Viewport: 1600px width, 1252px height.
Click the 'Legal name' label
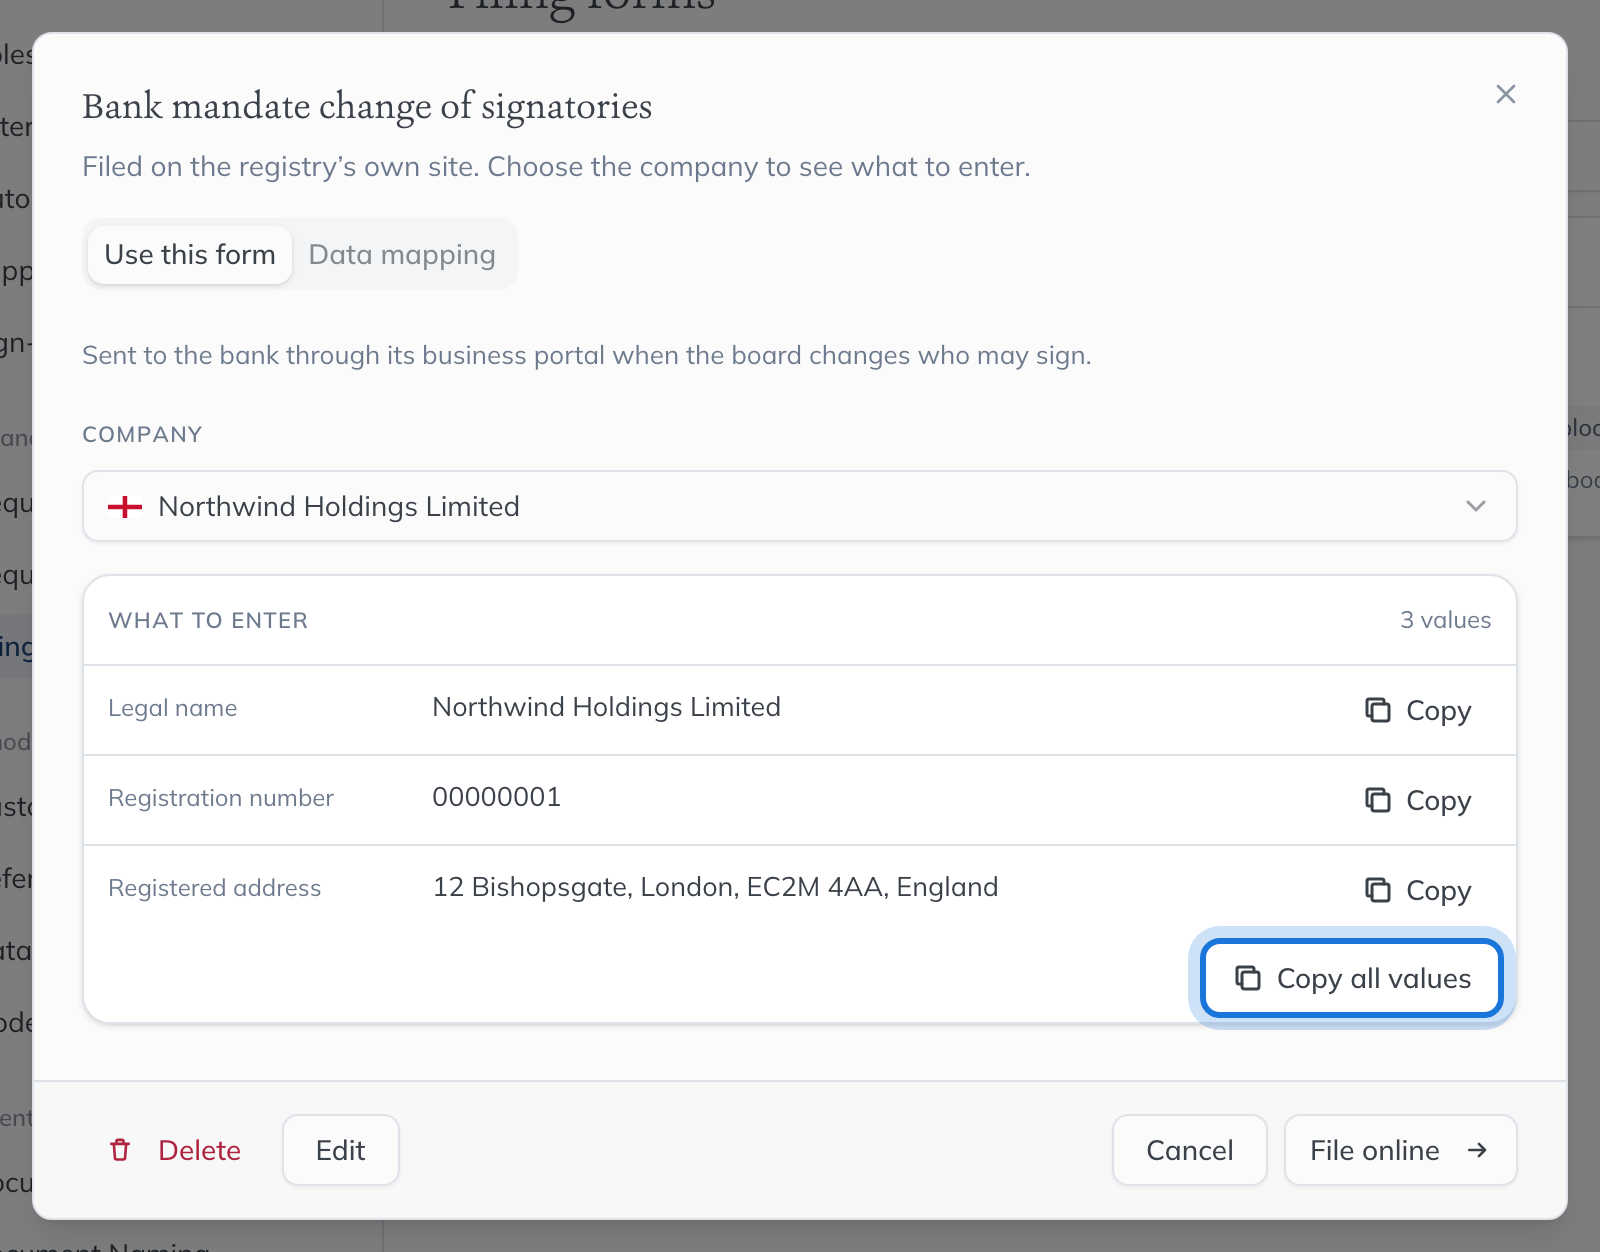tap(172, 708)
